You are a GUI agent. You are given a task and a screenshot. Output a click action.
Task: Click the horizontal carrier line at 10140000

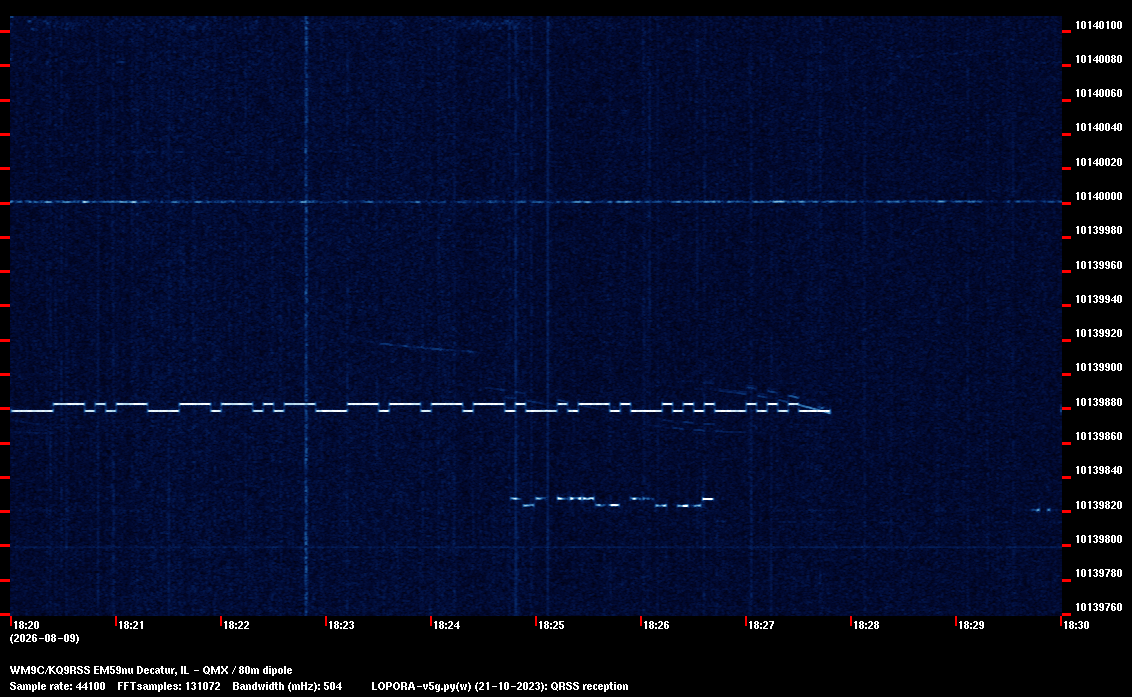click(x=536, y=202)
